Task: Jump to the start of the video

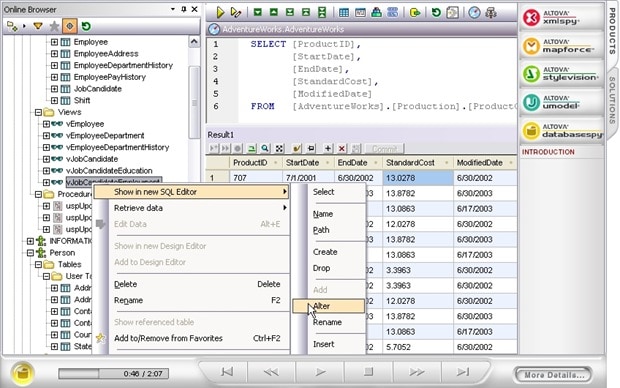Action: pos(227,372)
